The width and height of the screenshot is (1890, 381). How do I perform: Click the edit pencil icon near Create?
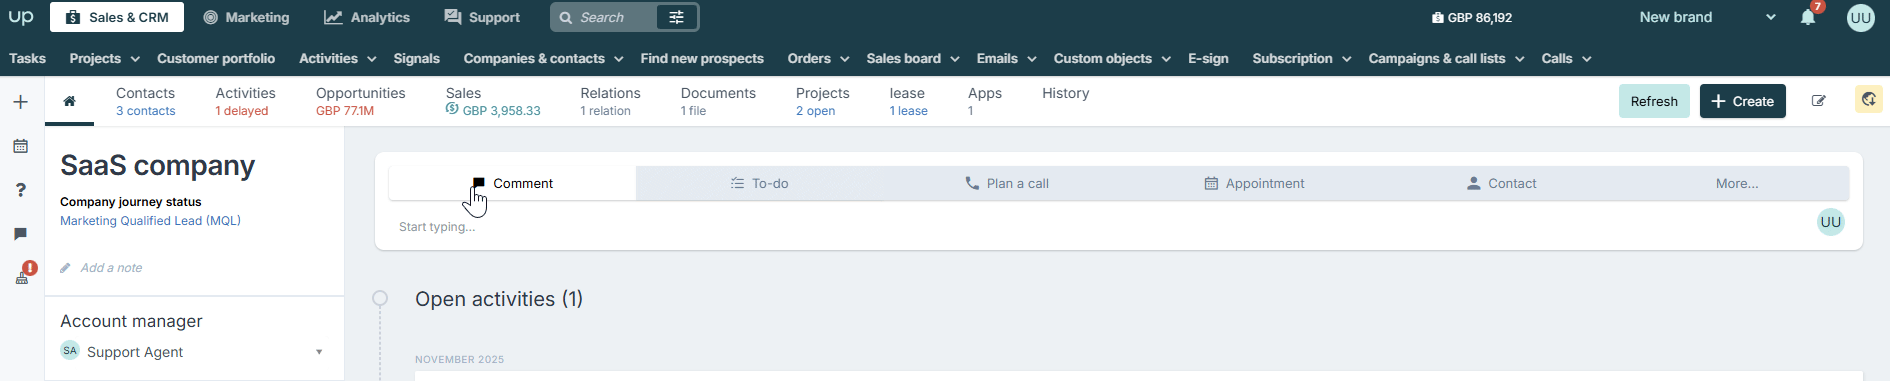1819,101
